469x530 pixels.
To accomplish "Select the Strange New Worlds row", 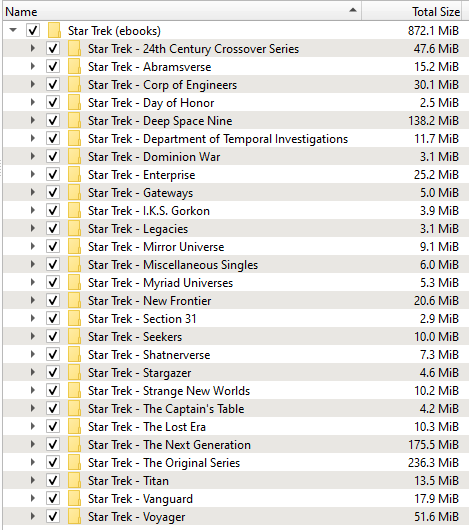I will (x=236, y=390).
